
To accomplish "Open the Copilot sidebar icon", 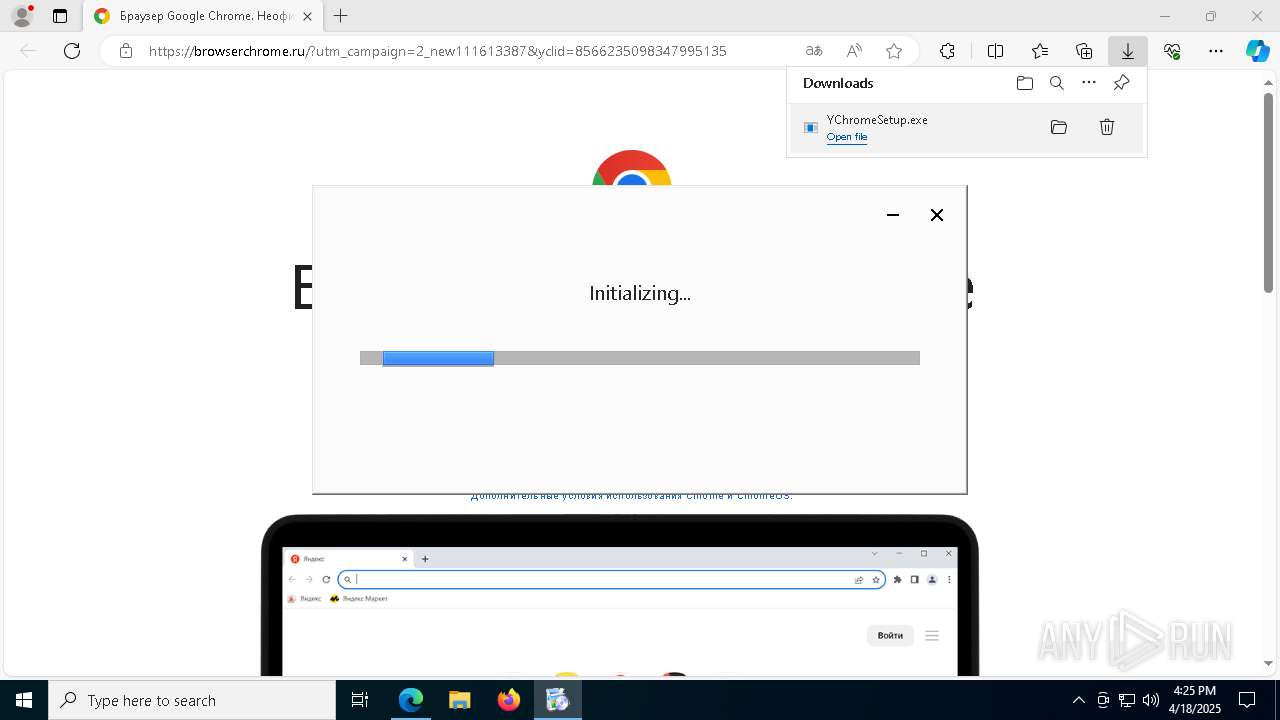I will 1257,51.
